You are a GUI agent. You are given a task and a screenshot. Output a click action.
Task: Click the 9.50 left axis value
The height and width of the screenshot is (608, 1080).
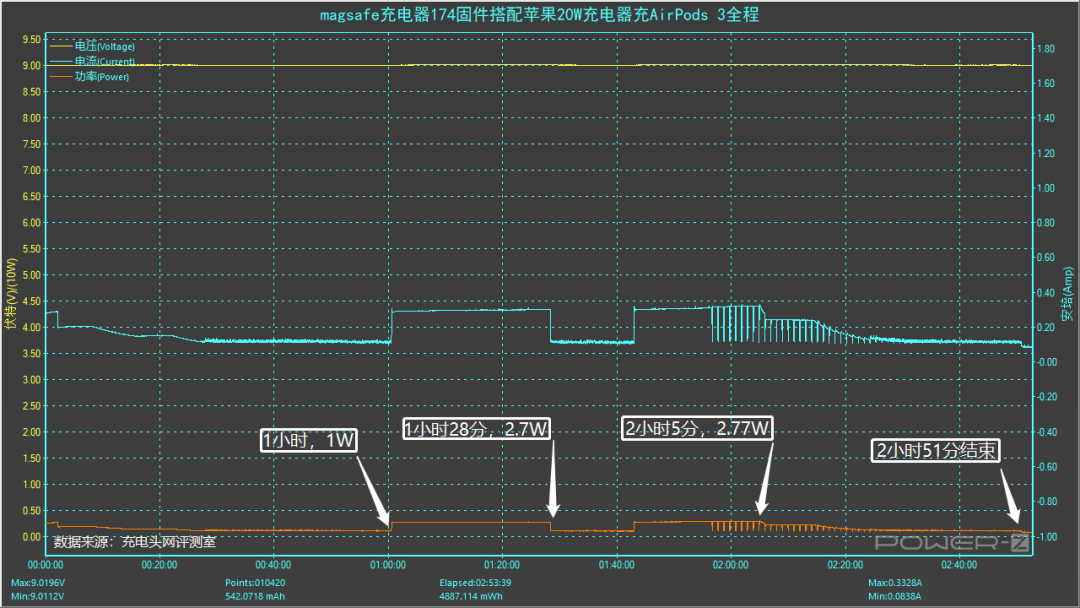pos(32,39)
